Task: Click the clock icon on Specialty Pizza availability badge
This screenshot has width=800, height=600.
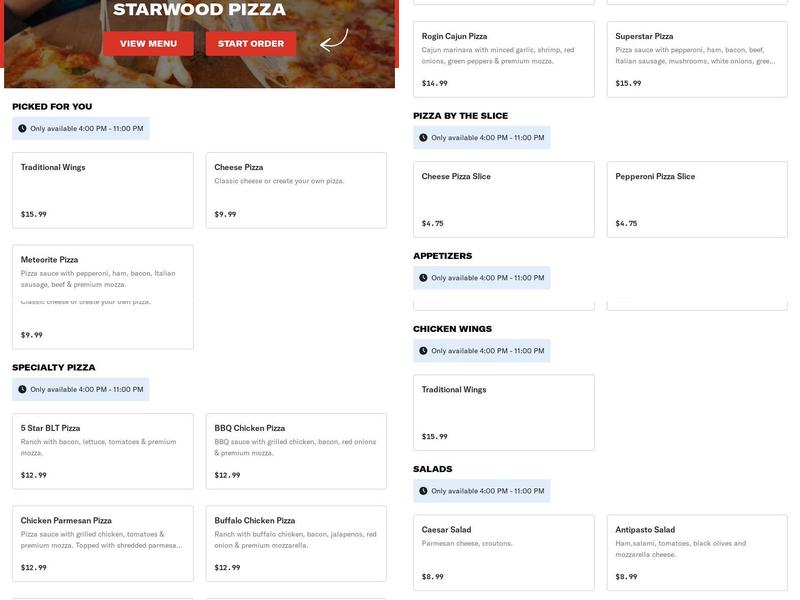Action: point(22,390)
